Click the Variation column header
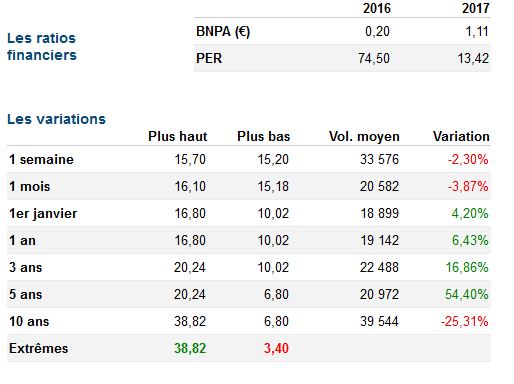The image size is (514, 384). tap(461, 136)
